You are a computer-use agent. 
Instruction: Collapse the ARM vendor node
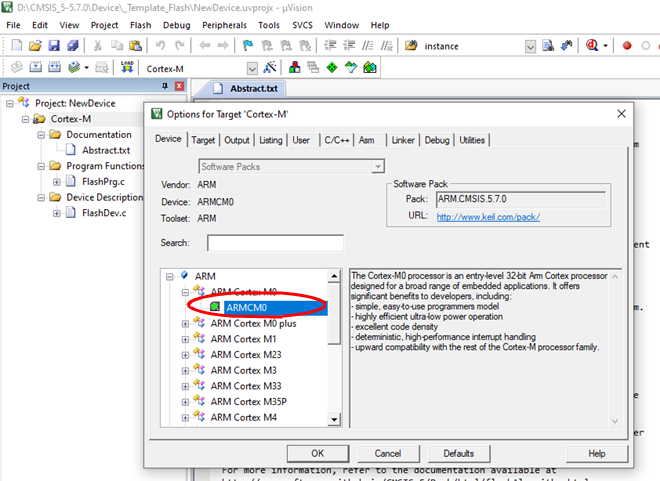click(169, 276)
